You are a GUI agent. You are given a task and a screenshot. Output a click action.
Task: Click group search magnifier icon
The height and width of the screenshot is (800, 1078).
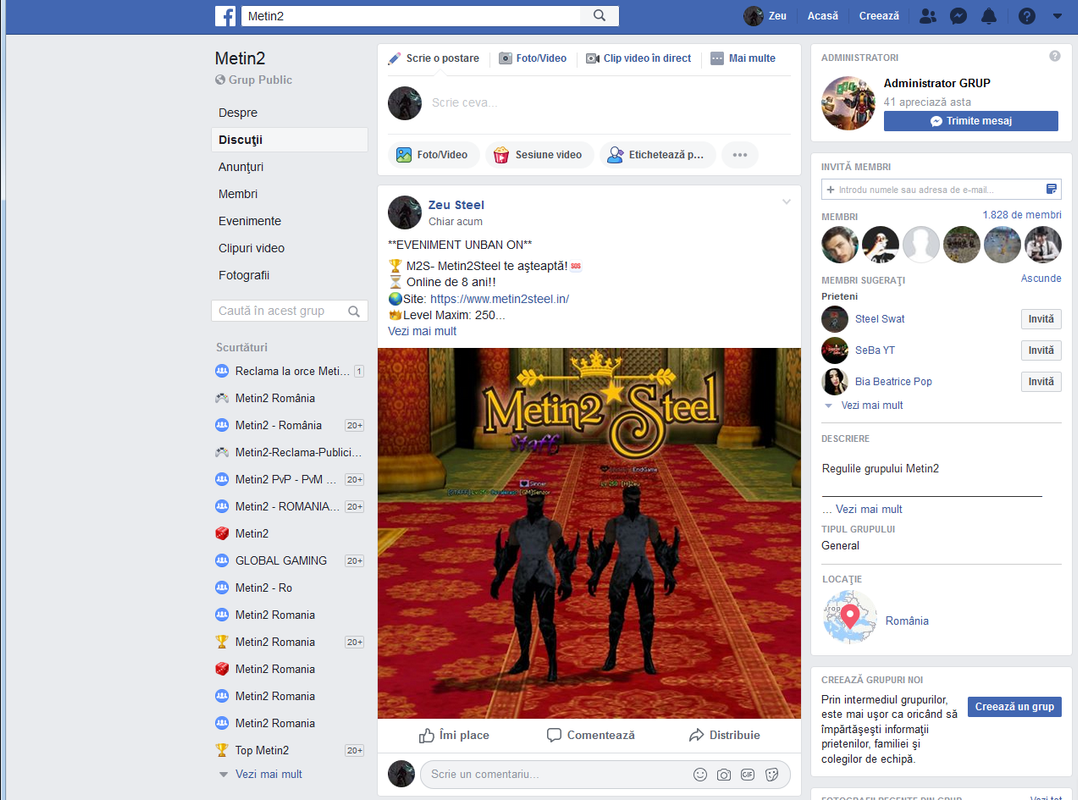coord(354,311)
